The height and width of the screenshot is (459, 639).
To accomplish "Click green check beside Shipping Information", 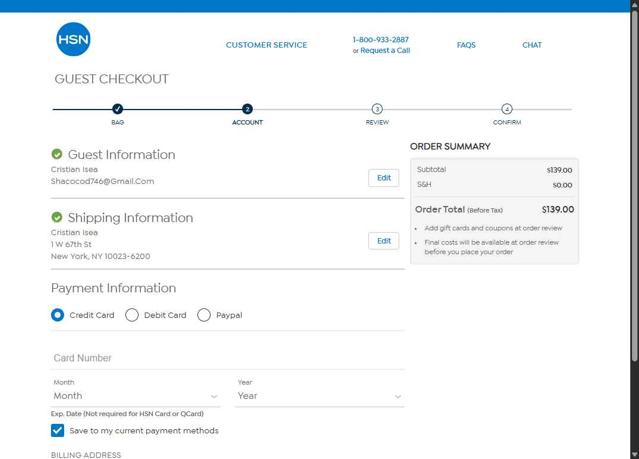I will [57, 218].
